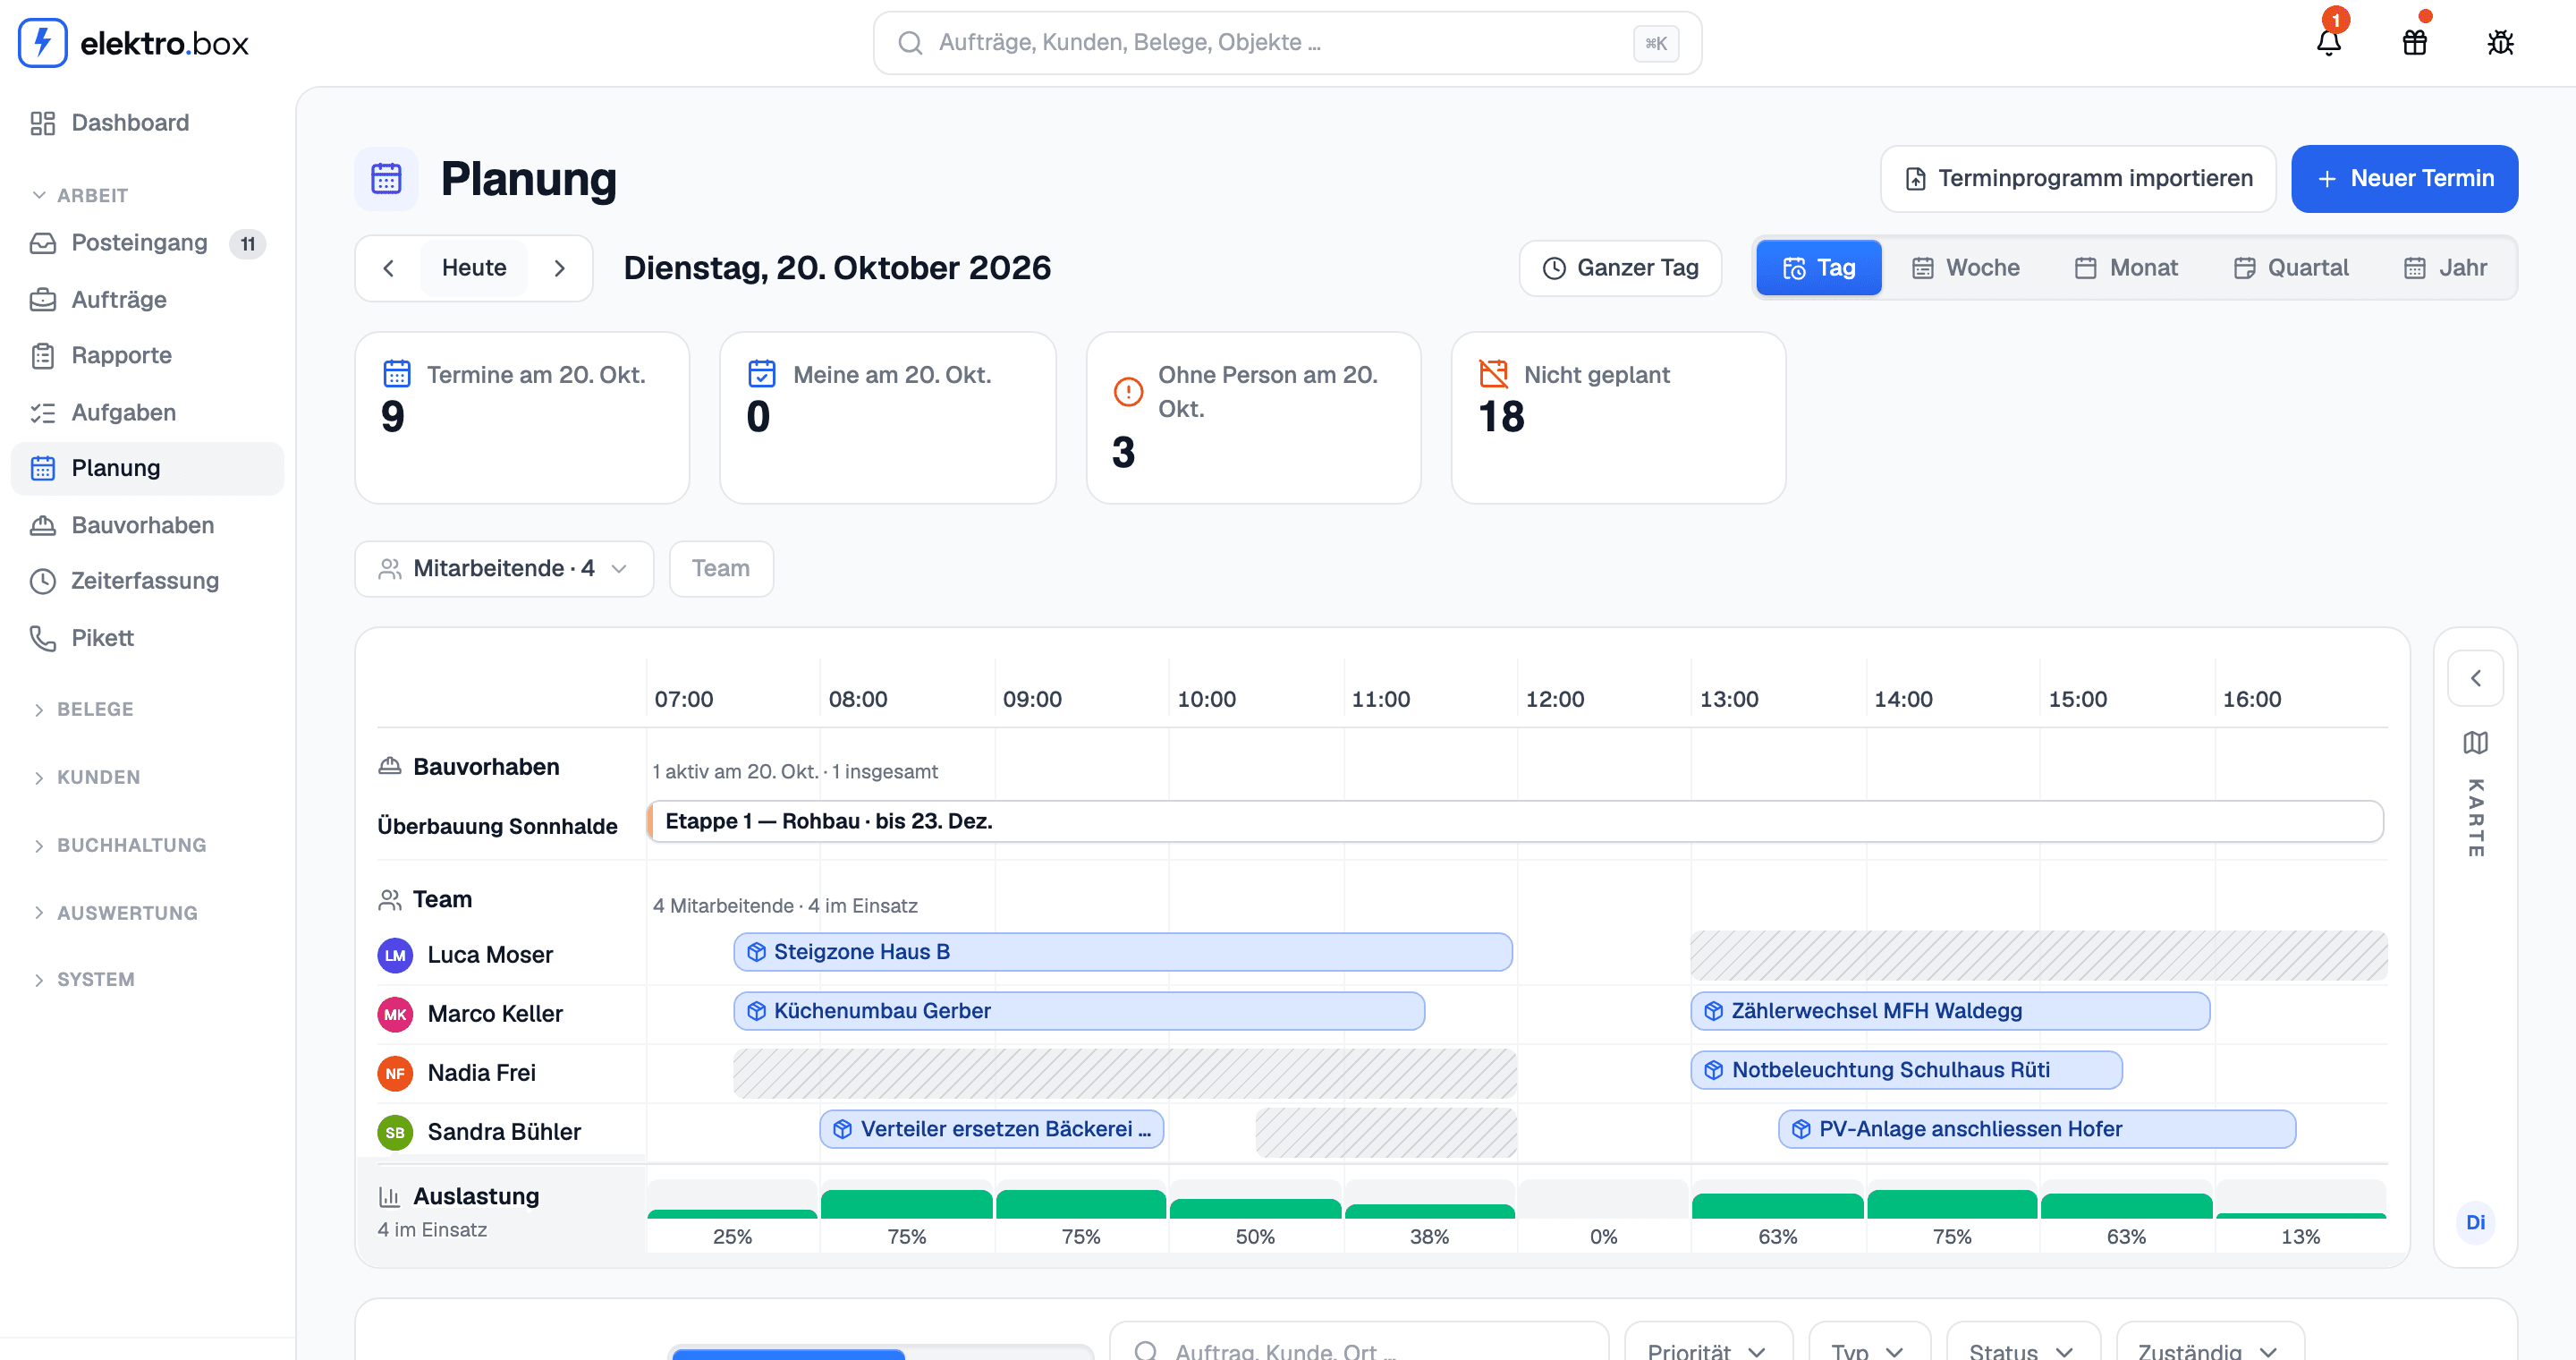Open the notifications bell
Image resolution: width=2576 pixels, height=1360 pixels.
point(2328,42)
